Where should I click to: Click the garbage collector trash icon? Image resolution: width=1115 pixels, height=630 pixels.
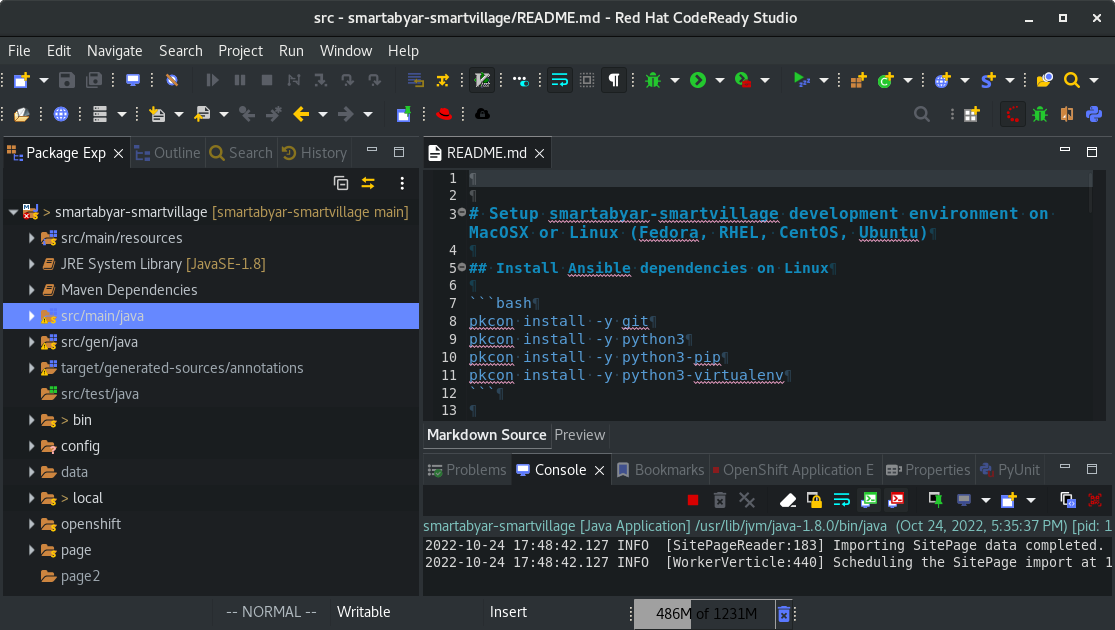(x=784, y=614)
